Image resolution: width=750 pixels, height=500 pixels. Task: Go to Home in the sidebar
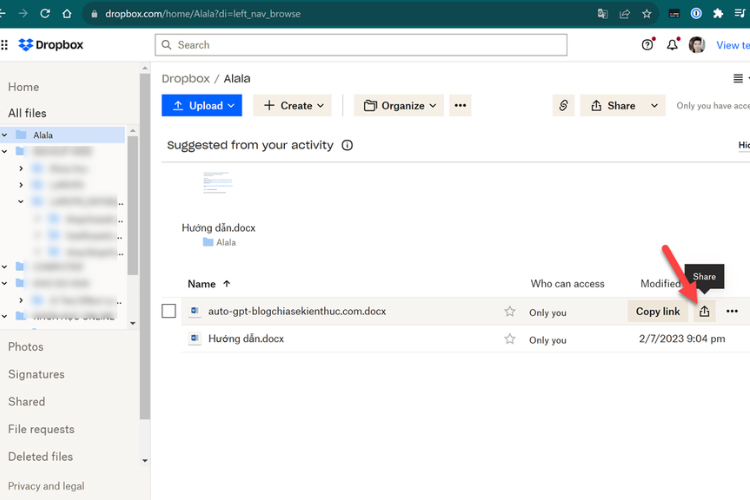(23, 87)
